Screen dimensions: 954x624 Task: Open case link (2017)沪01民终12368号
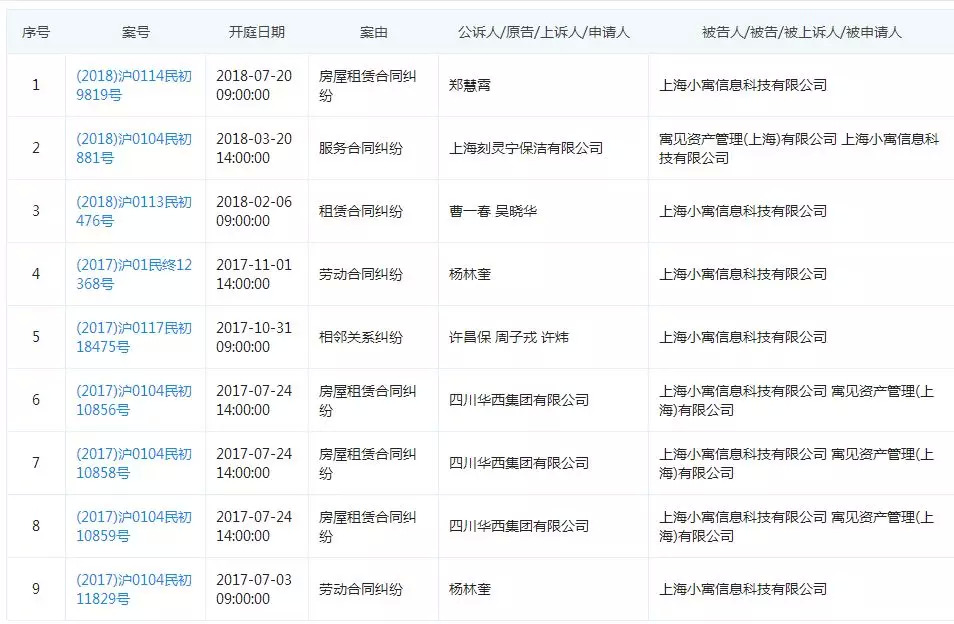point(134,274)
